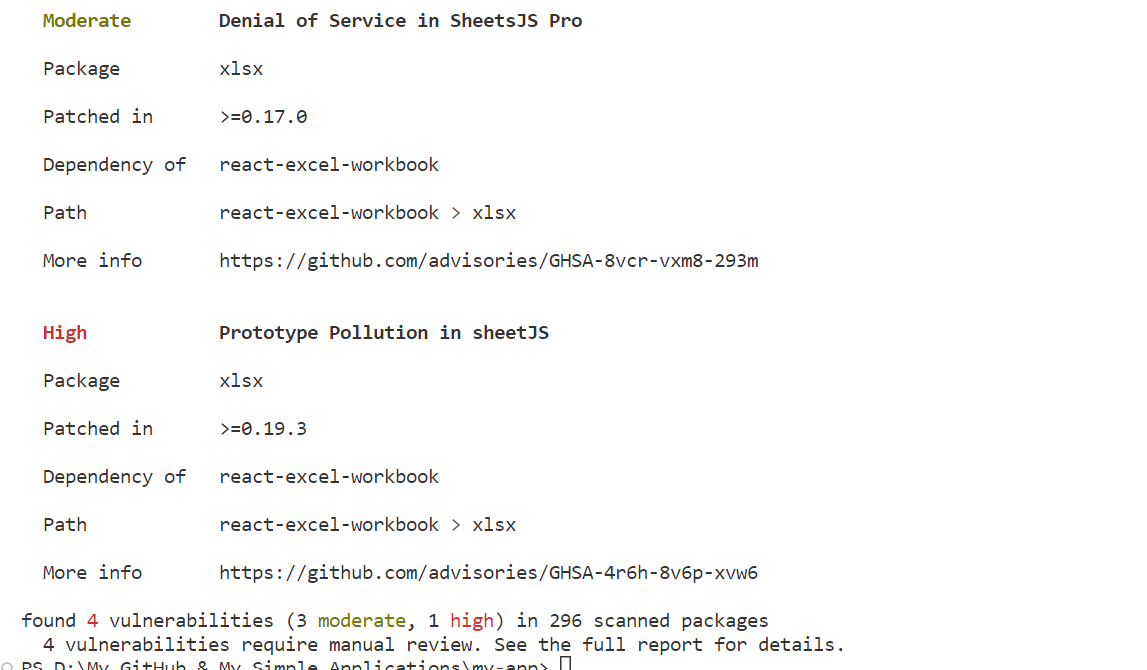
Task: Select xlsx package name under Prototype Pollution
Action: [x=241, y=382]
